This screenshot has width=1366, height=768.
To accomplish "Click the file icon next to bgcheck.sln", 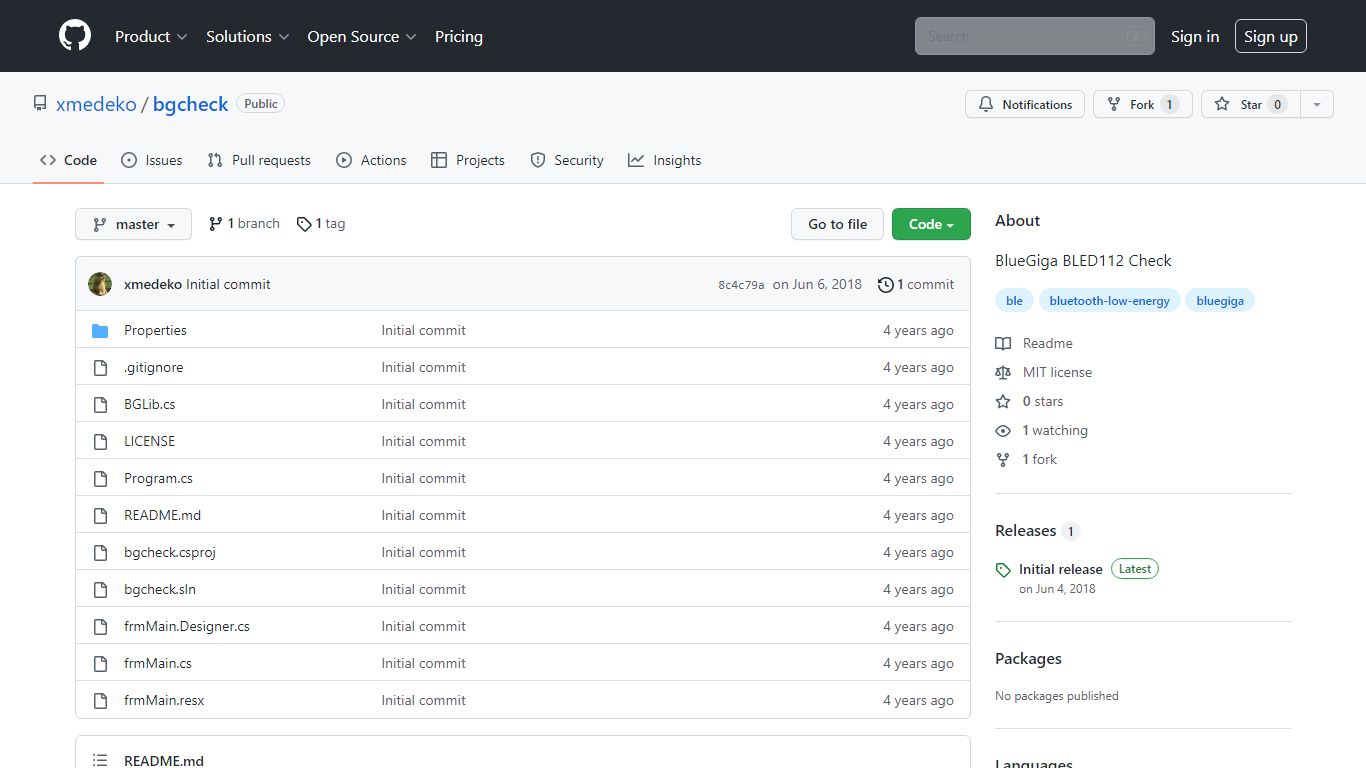I will [100, 589].
